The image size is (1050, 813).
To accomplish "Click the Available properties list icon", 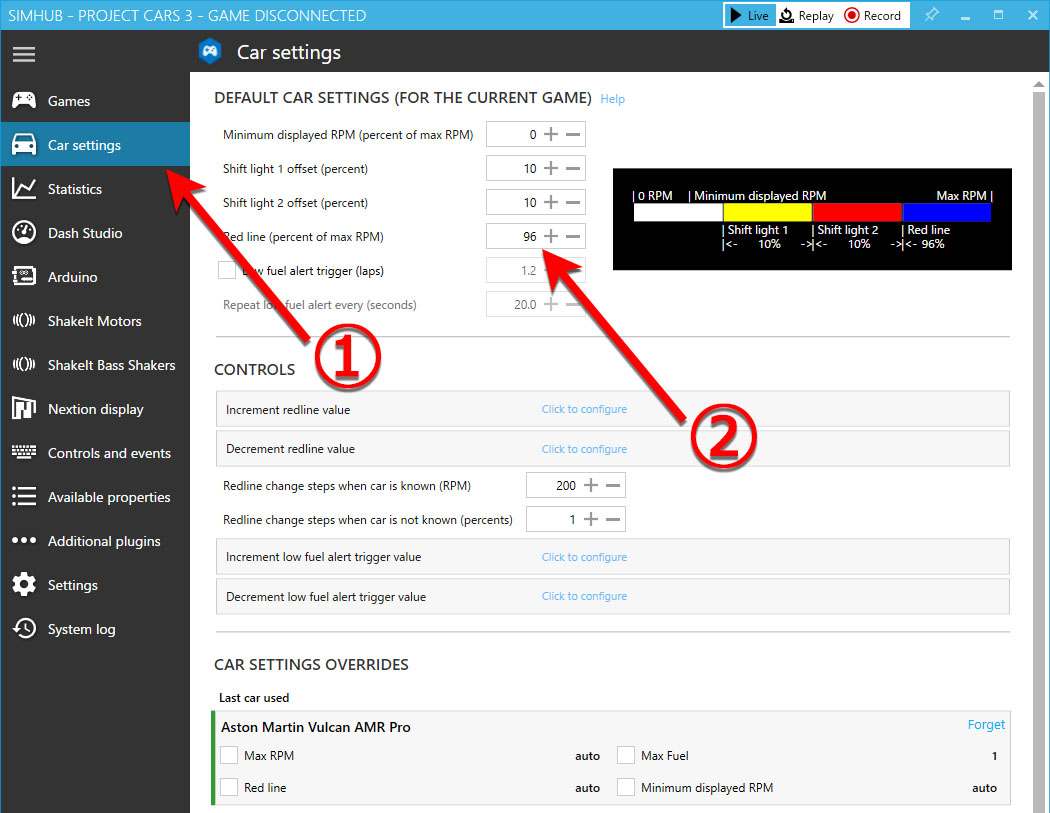I will click(x=24, y=496).
